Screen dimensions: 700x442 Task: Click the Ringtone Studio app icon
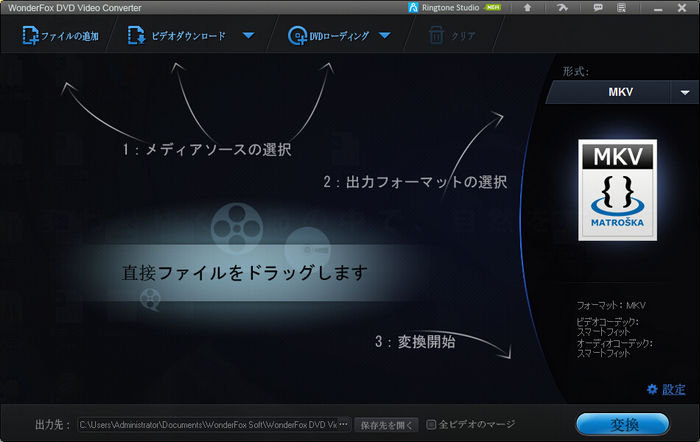pos(413,8)
